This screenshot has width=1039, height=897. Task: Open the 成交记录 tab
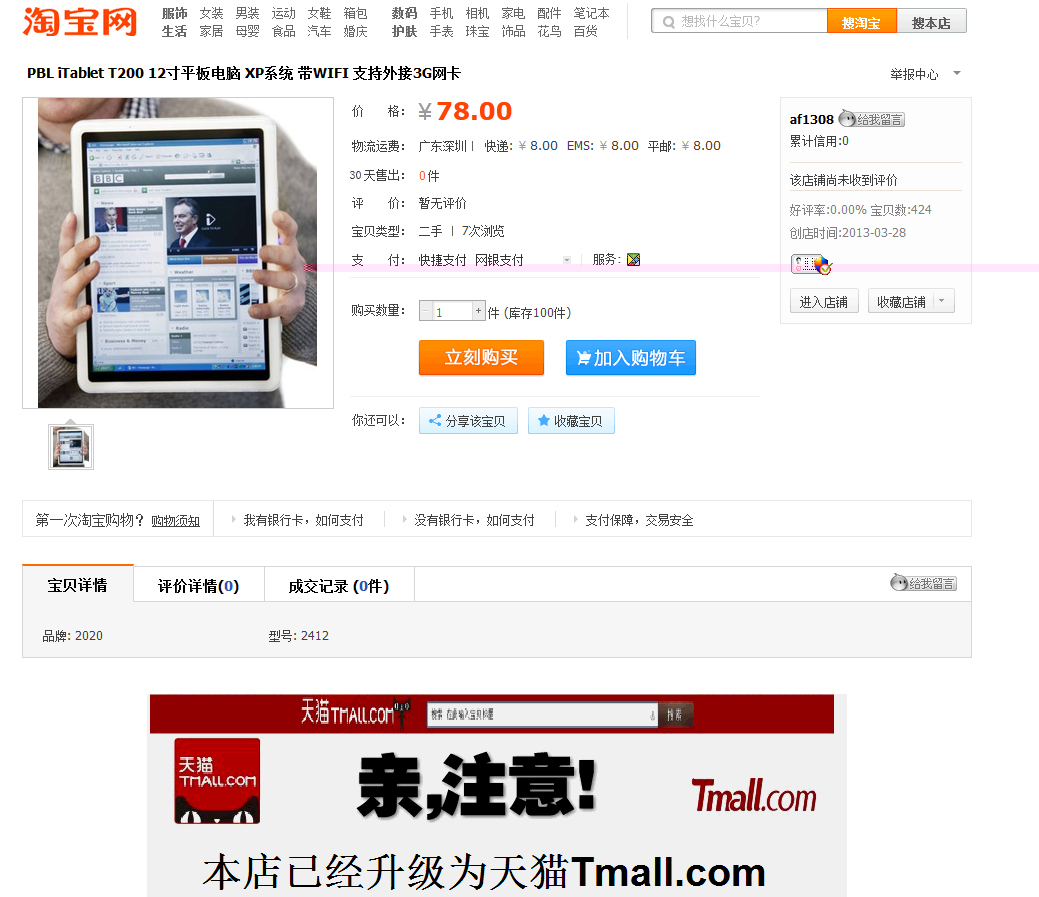338,586
